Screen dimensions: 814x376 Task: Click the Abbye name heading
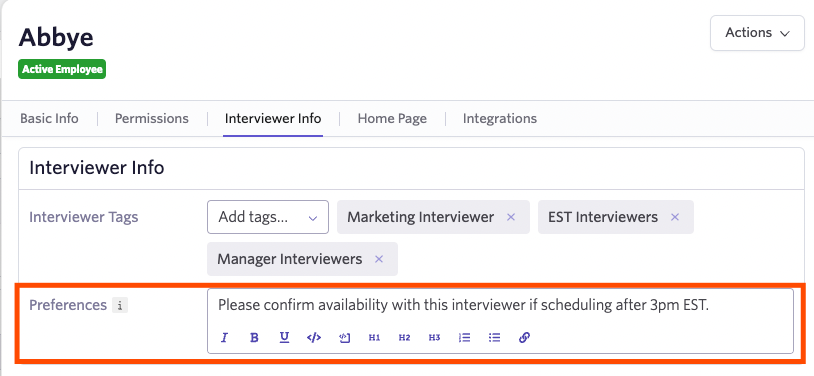tap(56, 37)
